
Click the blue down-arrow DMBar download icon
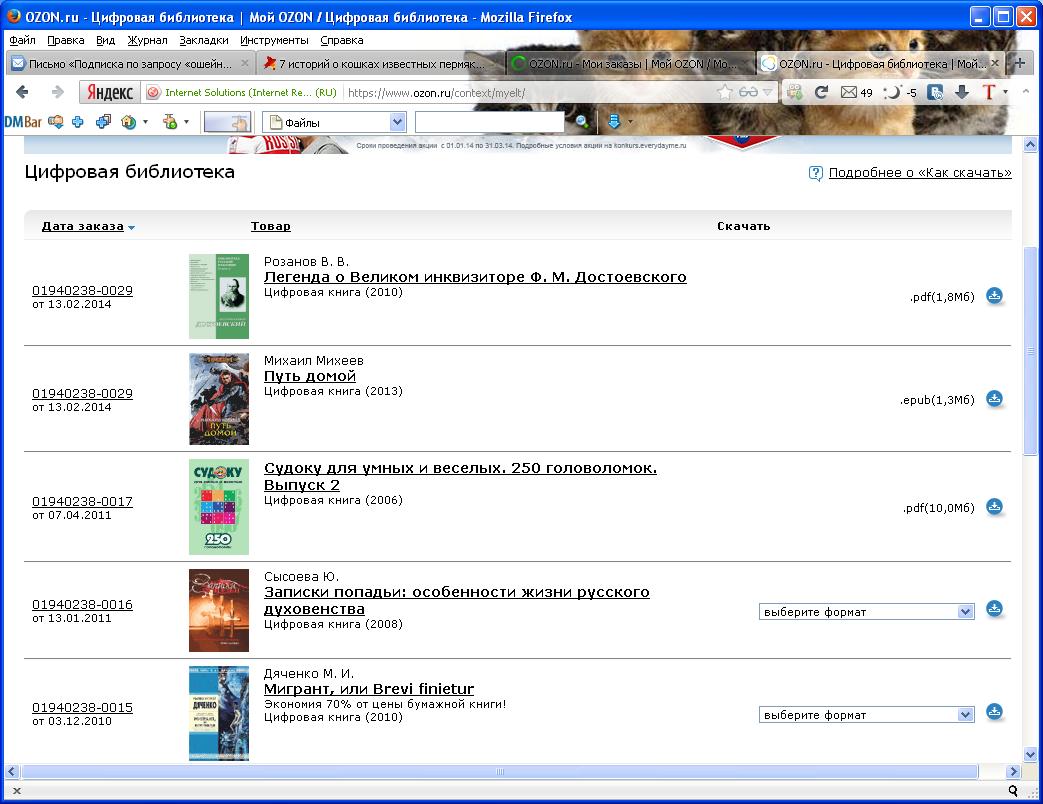(x=614, y=122)
